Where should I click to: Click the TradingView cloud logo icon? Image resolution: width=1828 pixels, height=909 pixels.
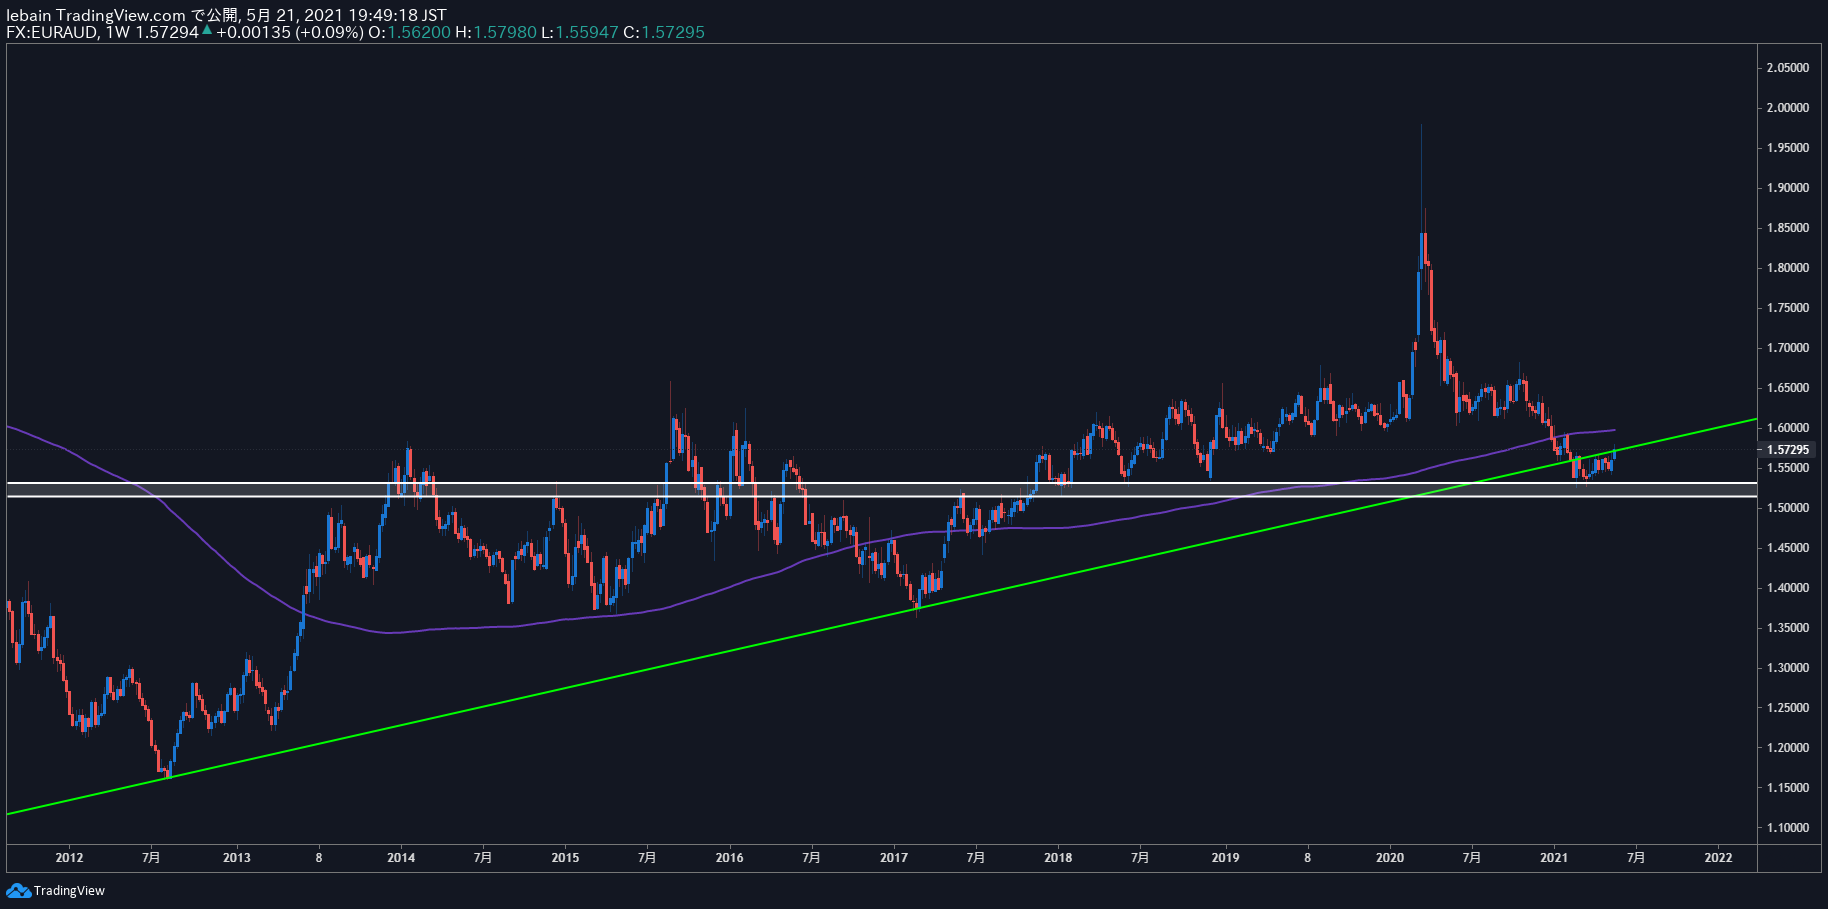coord(18,890)
